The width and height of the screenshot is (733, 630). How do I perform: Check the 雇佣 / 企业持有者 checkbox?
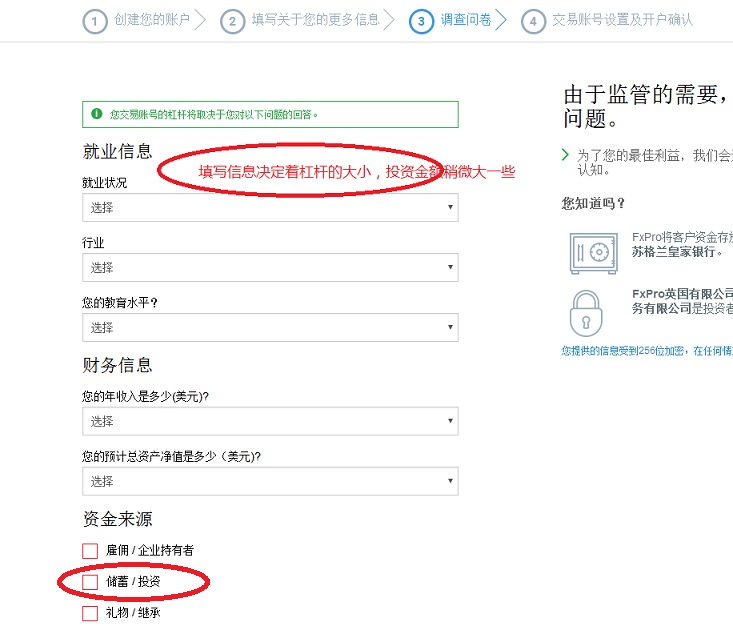point(90,551)
